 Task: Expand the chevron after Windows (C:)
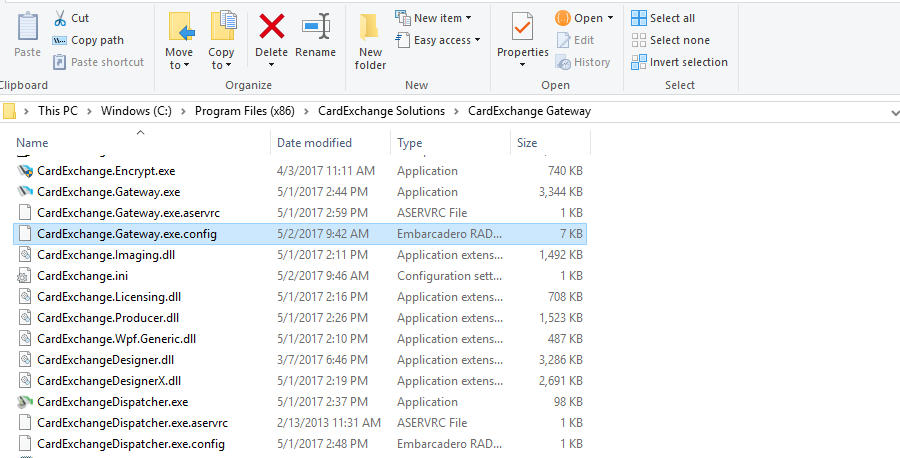coord(184,111)
